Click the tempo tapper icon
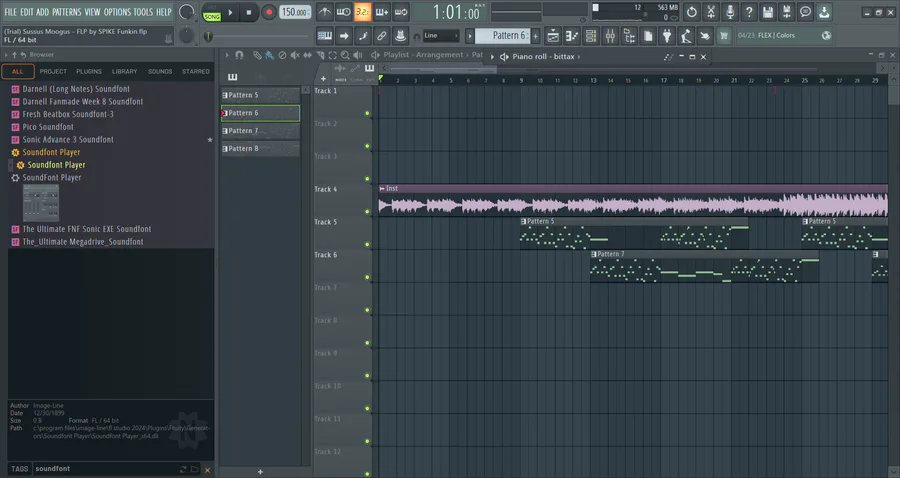The height and width of the screenshot is (478, 900). (x=686, y=36)
